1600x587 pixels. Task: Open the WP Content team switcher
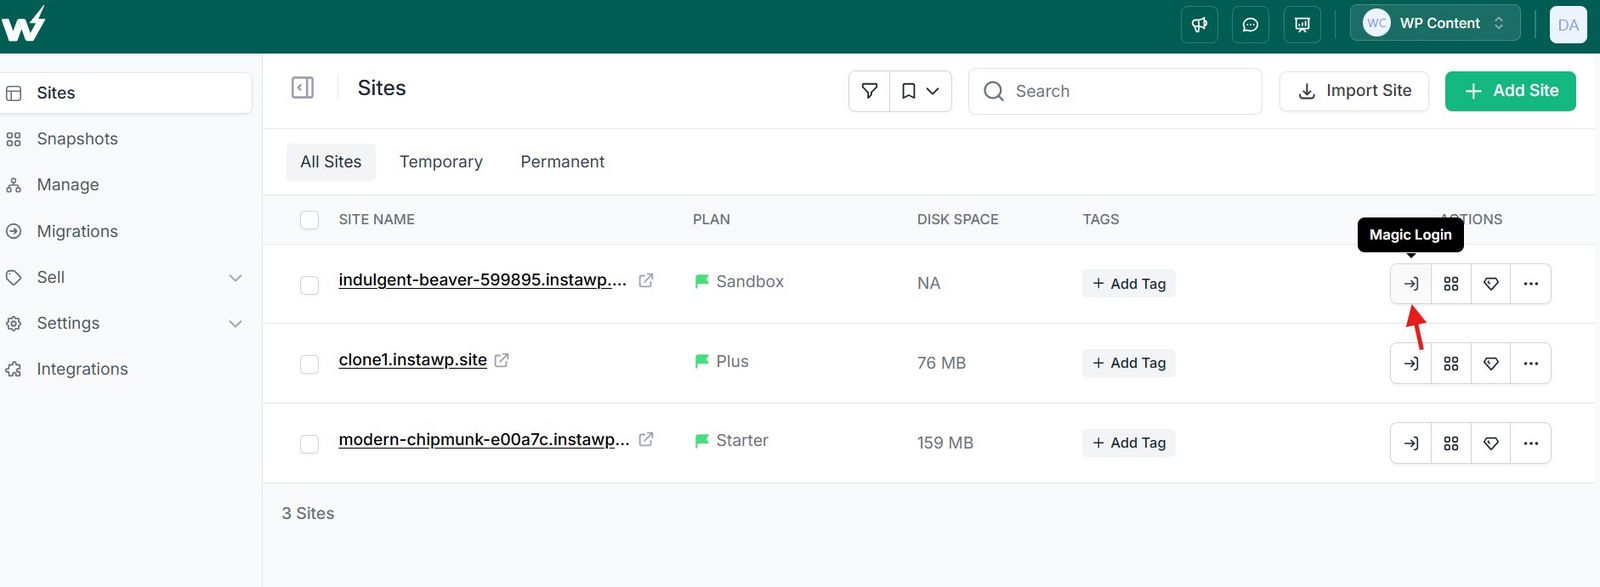point(1435,23)
